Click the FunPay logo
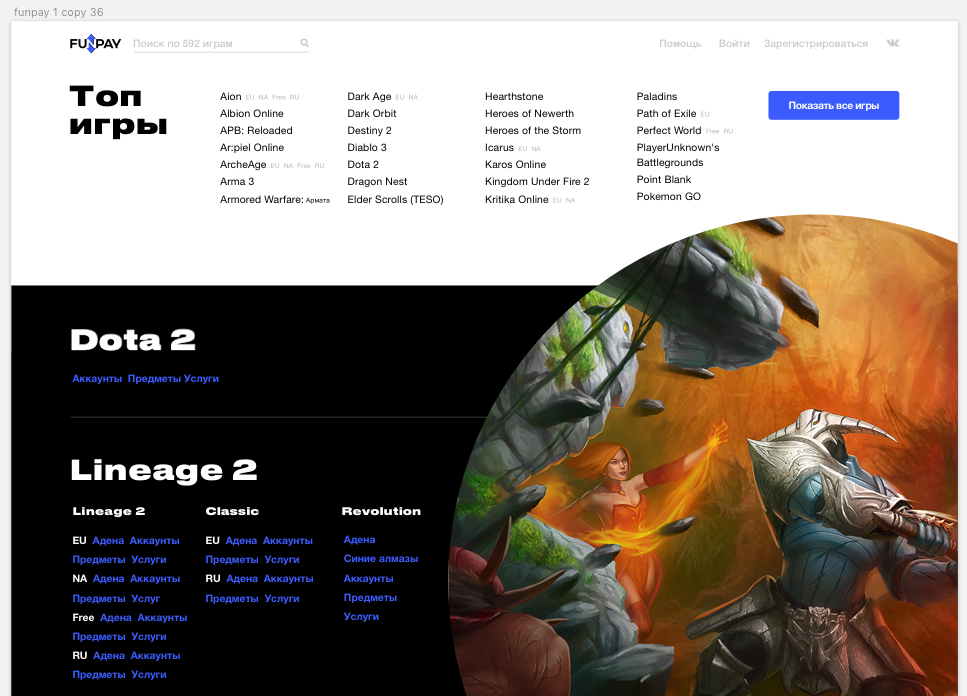Image resolution: width=967 pixels, height=696 pixels. [x=95, y=44]
